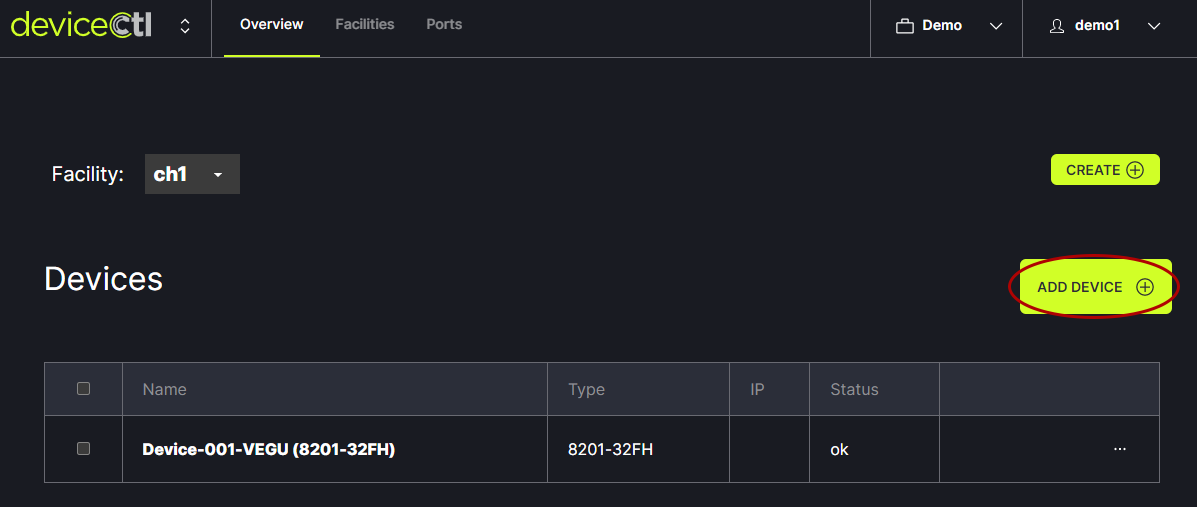The width and height of the screenshot is (1197, 507).
Task: Click the Type column header
Action: (586, 389)
